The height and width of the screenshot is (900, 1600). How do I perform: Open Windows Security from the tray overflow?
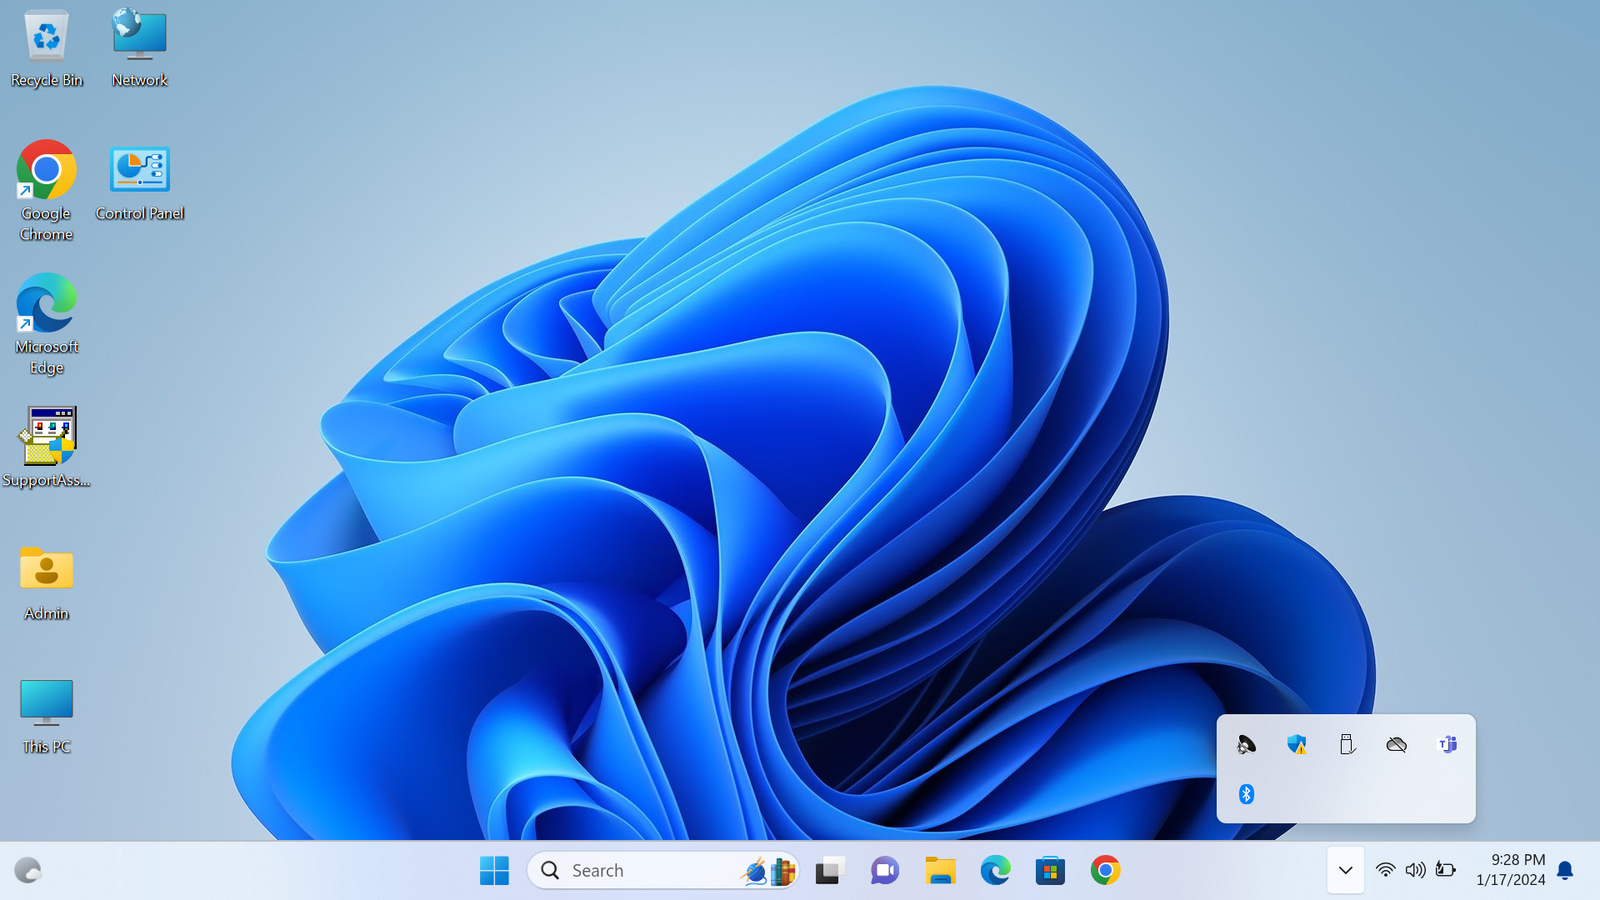[1297, 745]
